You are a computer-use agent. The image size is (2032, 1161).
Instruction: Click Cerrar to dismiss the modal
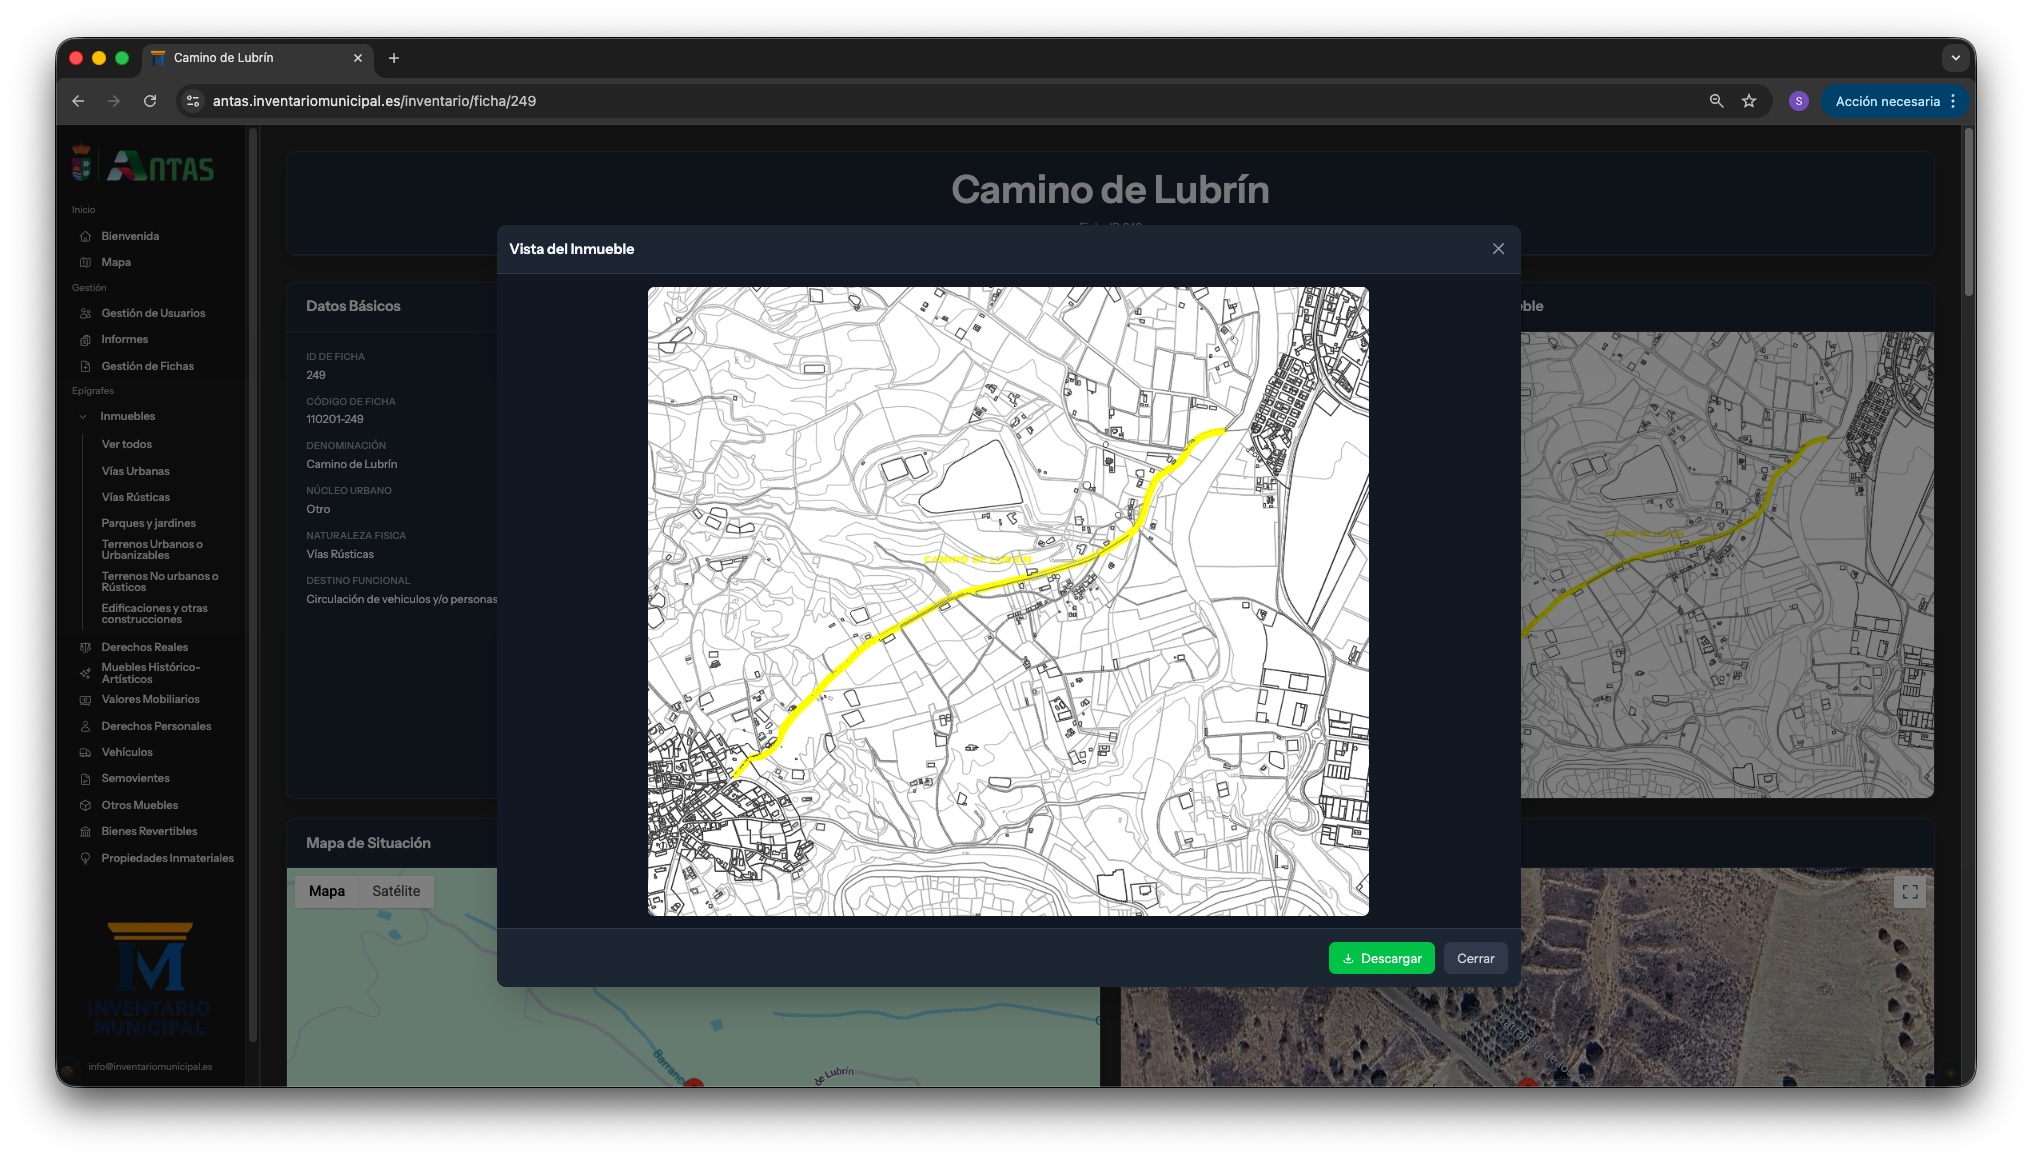pyautogui.click(x=1475, y=957)
